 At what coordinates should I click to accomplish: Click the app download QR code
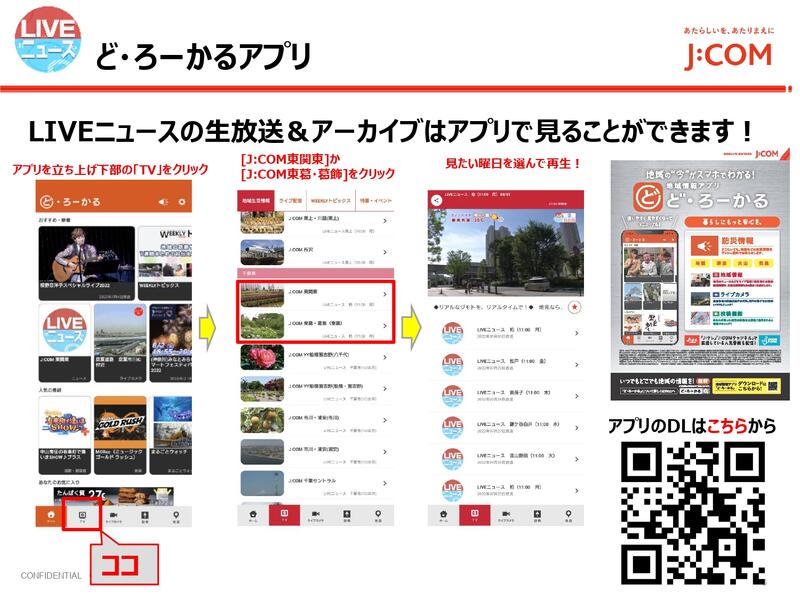pyautogui.click(x=692, y=512)
